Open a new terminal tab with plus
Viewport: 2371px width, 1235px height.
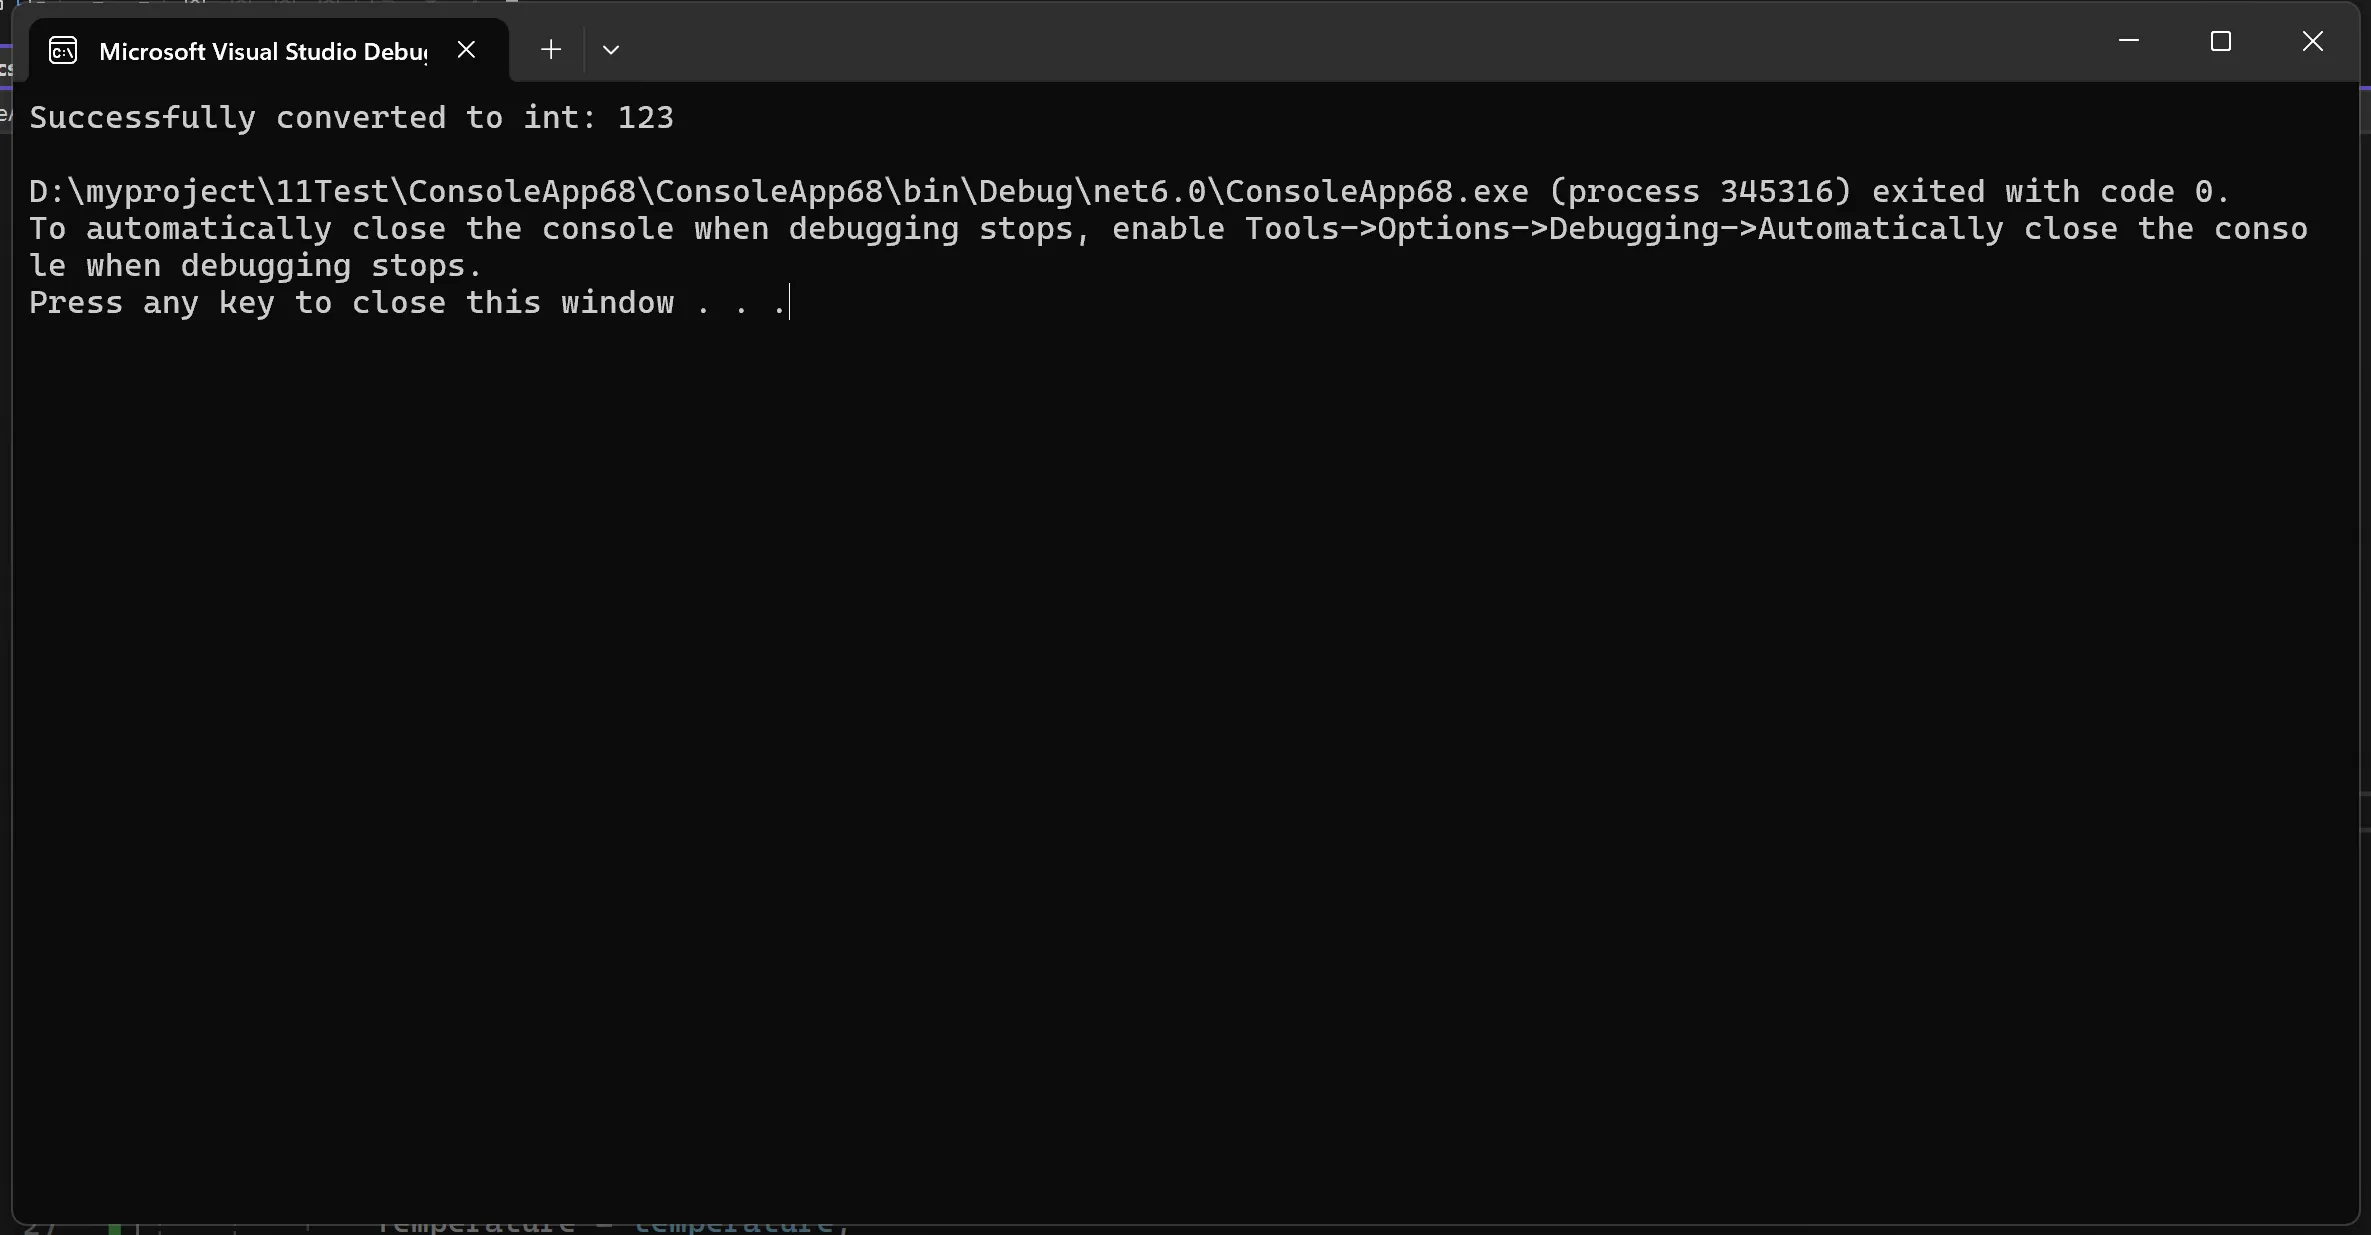click(x=550, y=50)
